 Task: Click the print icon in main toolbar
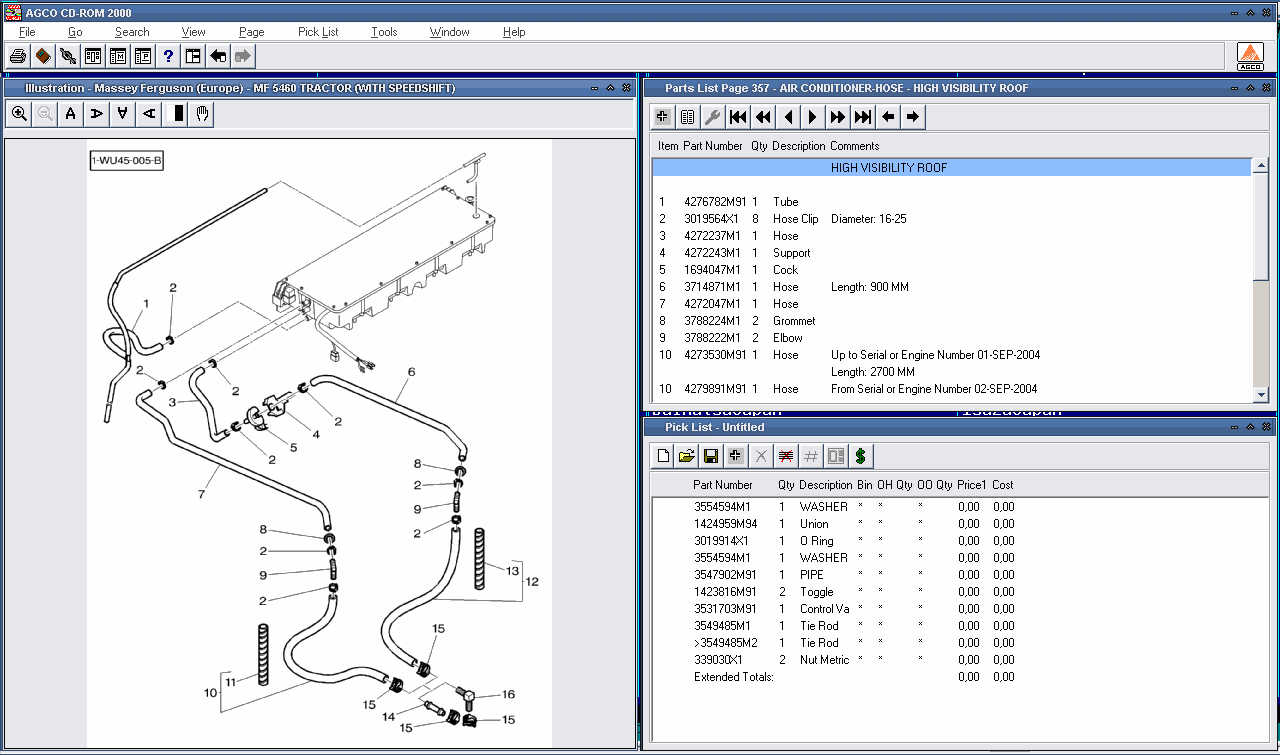coord(18,56)
